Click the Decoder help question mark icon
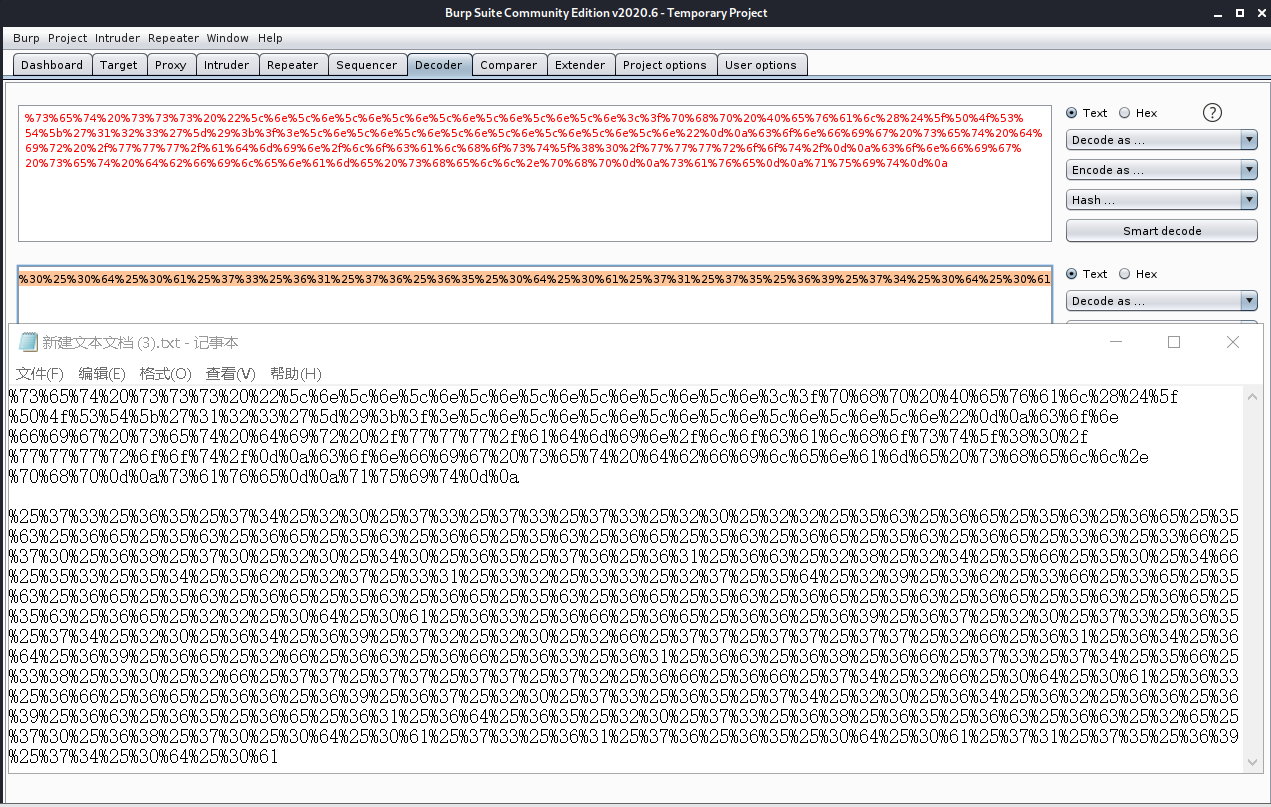The height and width of the screenshot is (807, 1271). (1212, 113)
